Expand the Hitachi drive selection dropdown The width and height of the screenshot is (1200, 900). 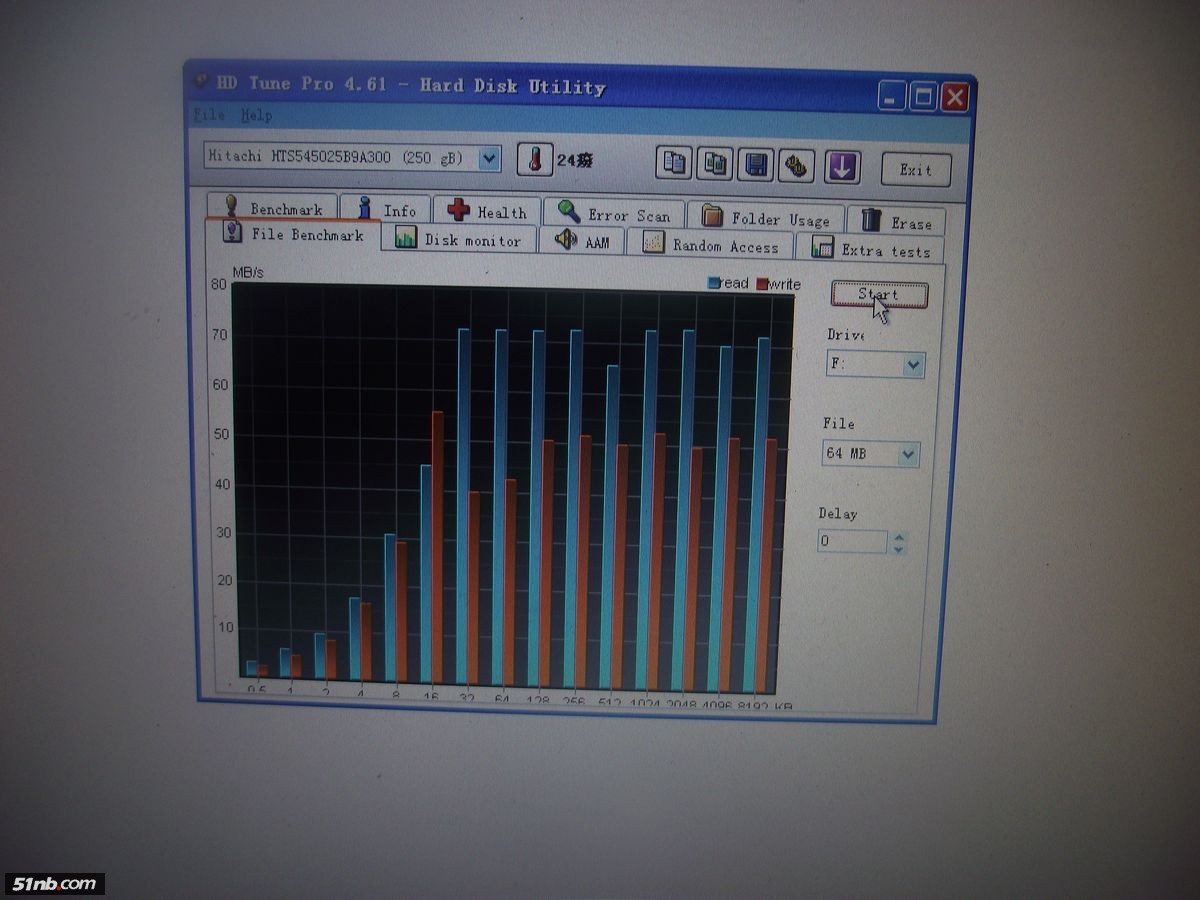489,158
